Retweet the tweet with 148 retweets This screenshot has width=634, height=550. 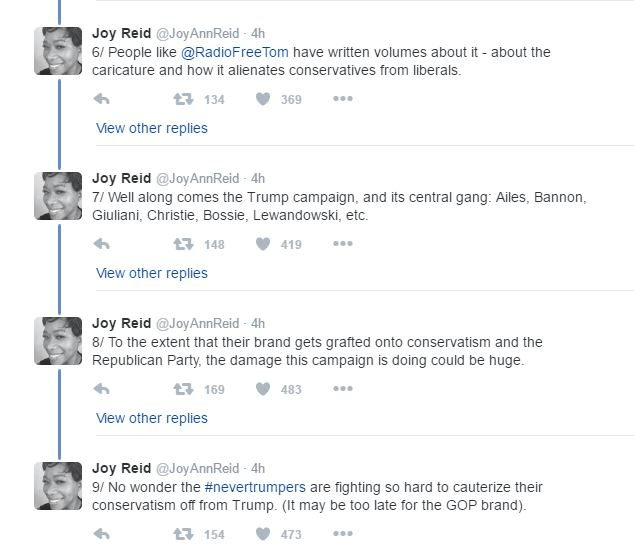click(182, 244)
